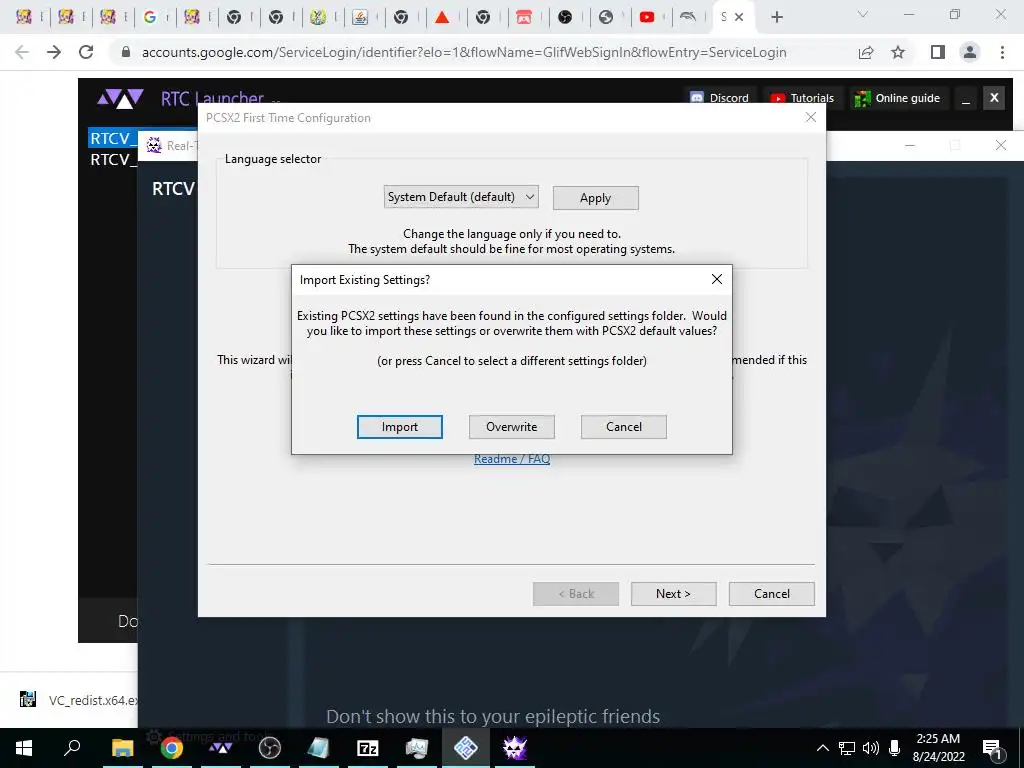Open the volume control in the tray
The height and width of the screenshot is (768, 1024).
[871, 748]
